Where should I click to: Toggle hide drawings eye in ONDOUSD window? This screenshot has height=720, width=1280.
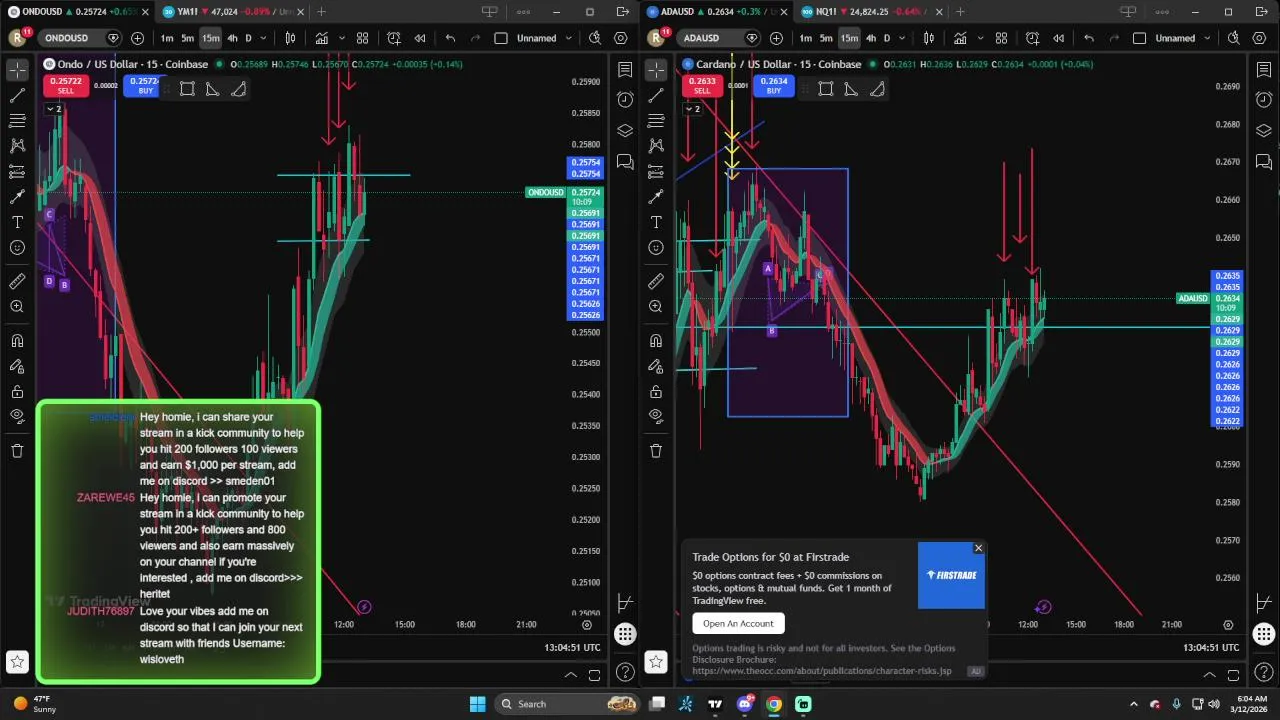click(x=17, y=417)
